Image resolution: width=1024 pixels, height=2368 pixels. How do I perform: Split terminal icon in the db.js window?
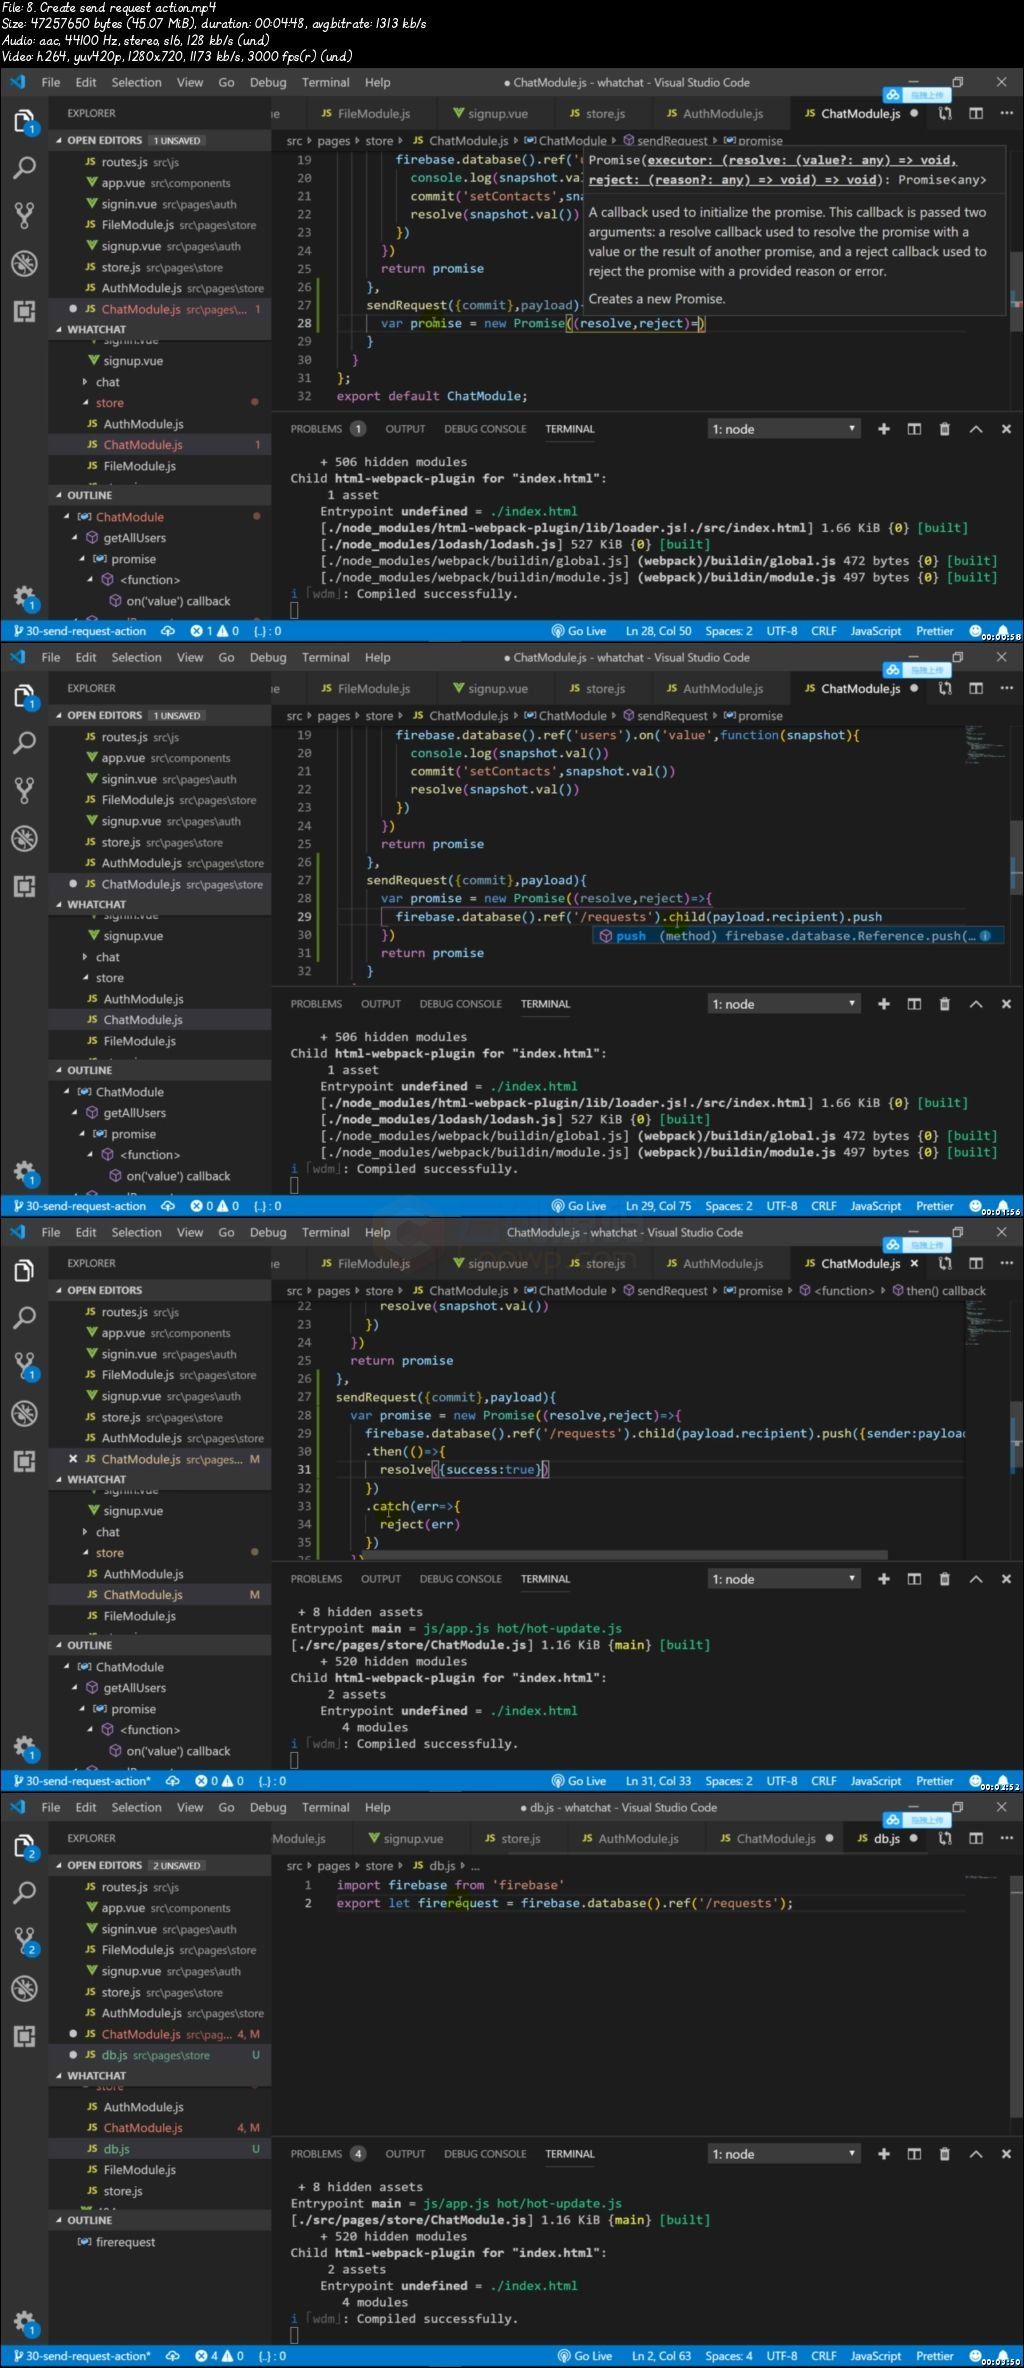click(914, 2154)
